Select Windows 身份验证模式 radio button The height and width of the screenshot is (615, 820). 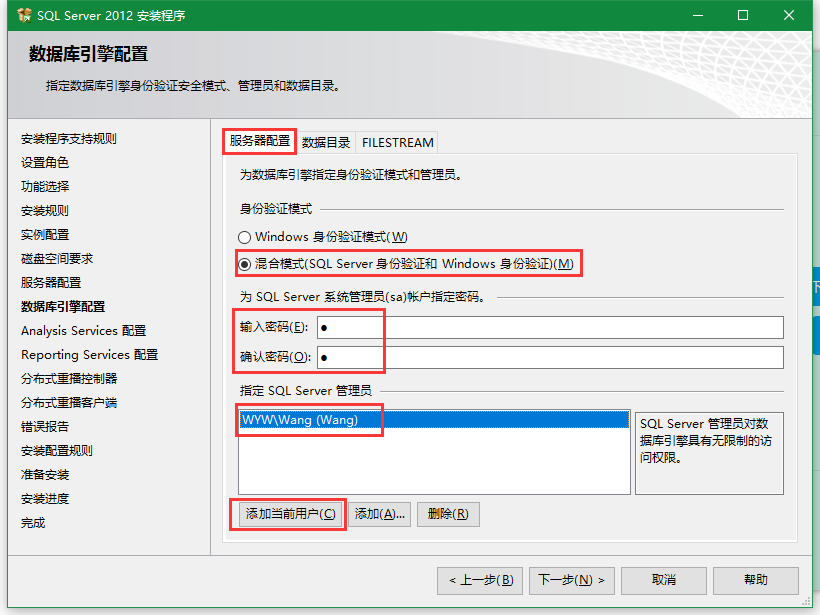tap(244, 237)
